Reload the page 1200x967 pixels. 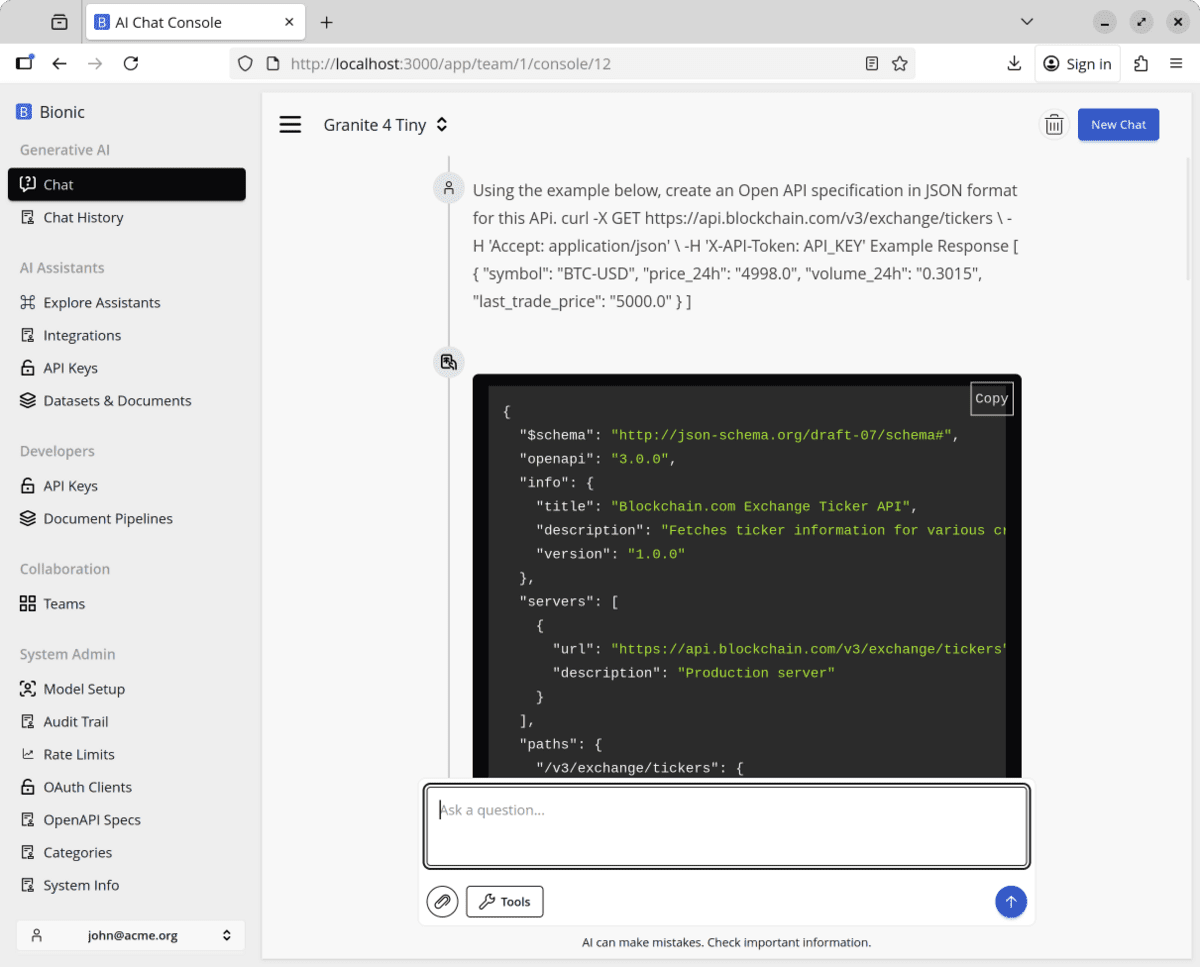tap(131, 64)
